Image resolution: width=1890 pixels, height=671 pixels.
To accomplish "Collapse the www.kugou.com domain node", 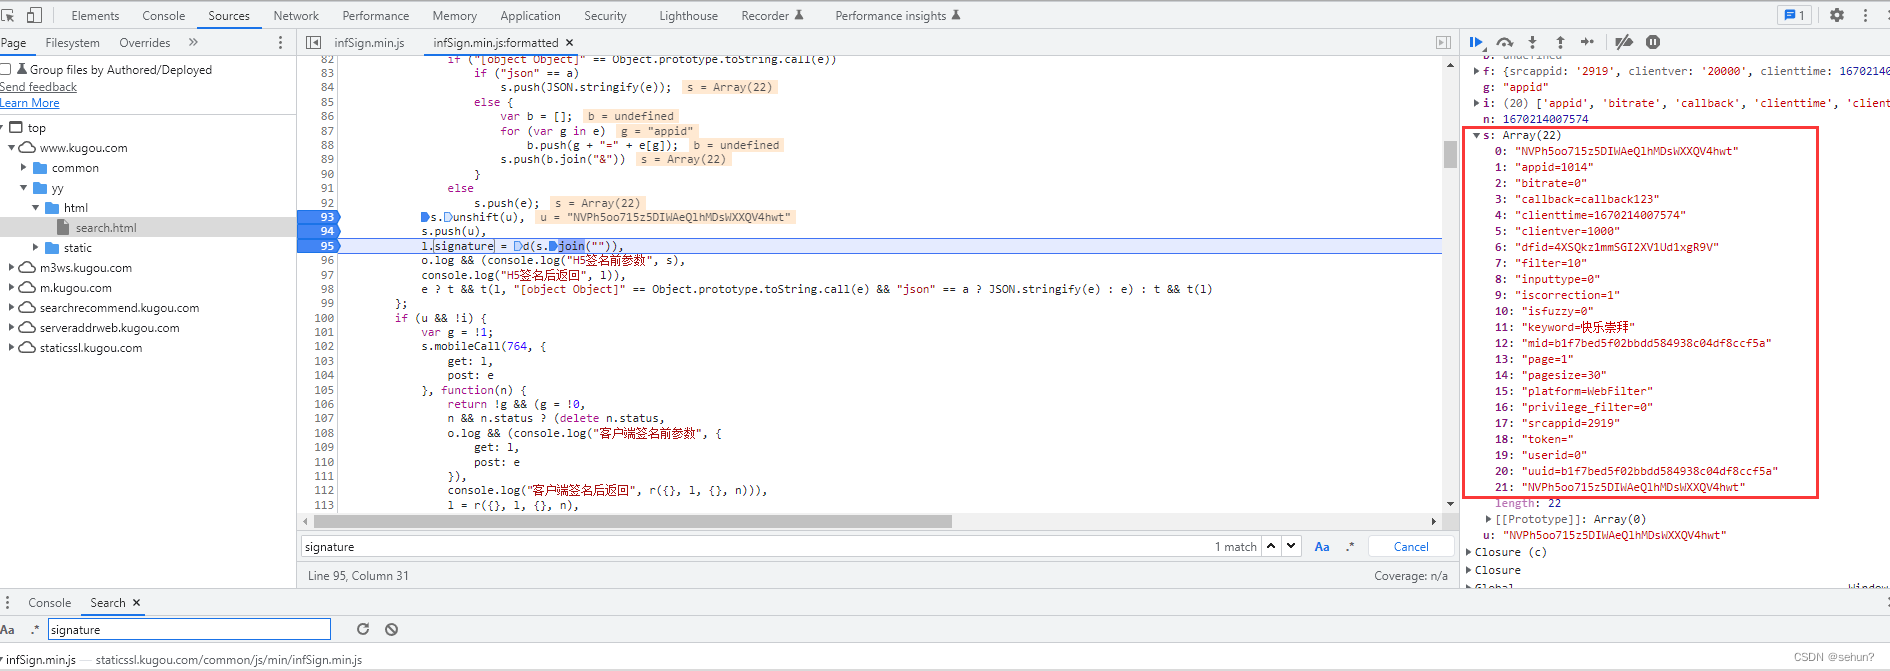I will (x=12, y=148).
